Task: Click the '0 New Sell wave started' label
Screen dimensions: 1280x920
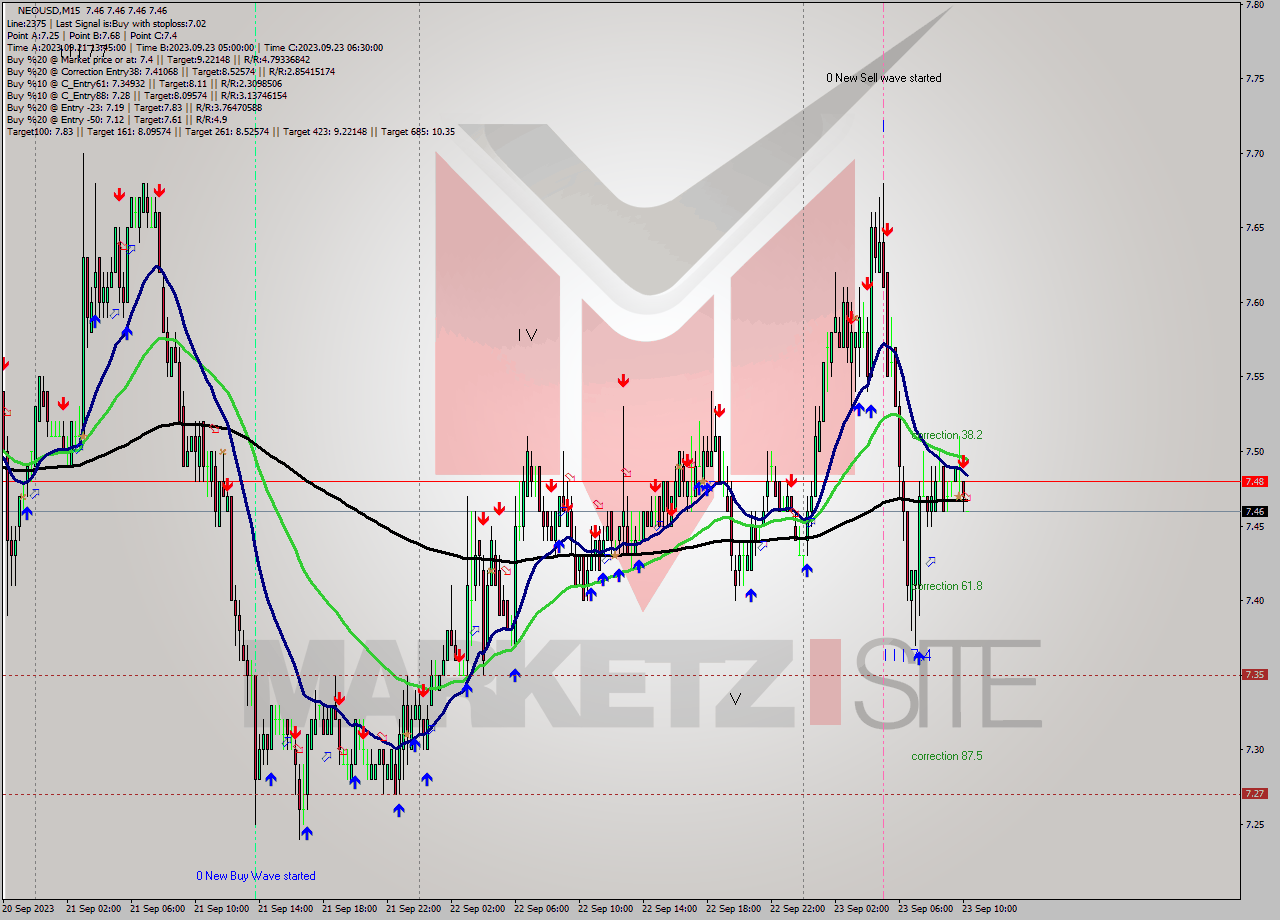Action: pos(883,78)
